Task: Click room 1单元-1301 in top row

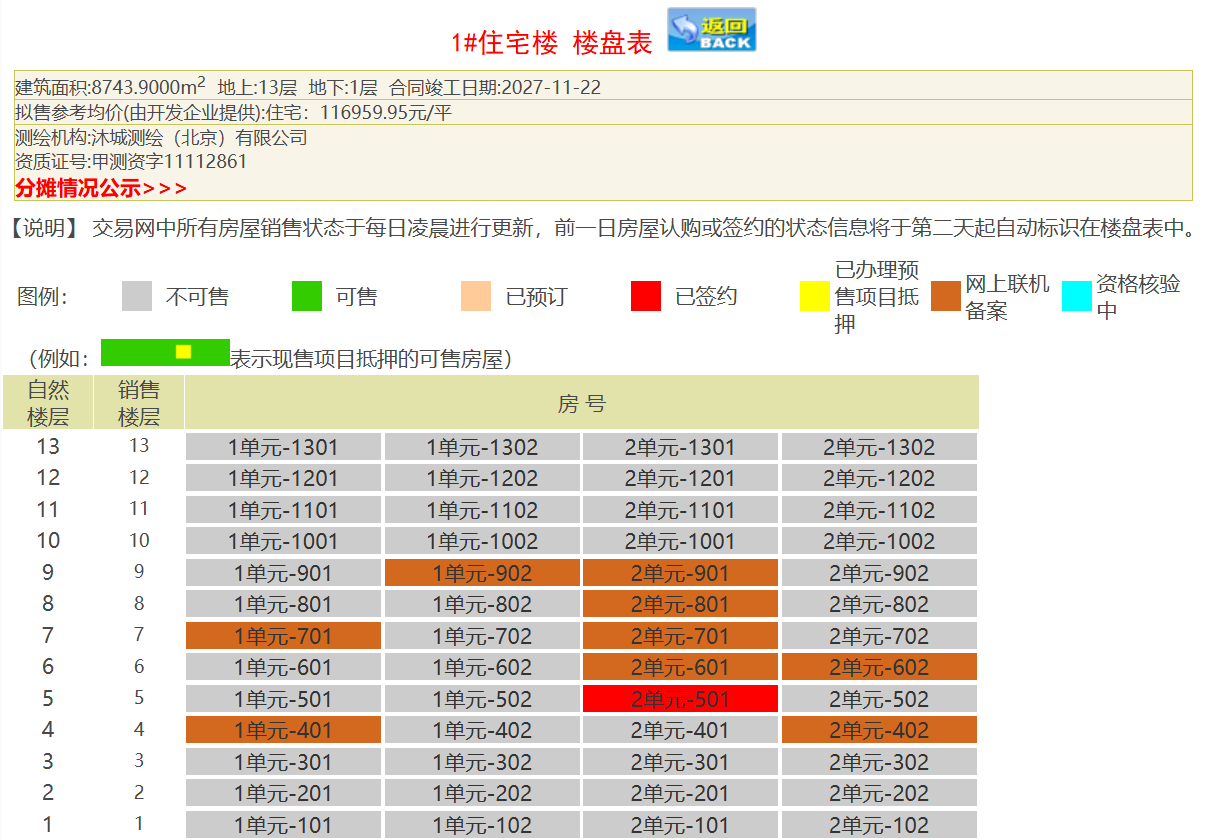Action: tap(283, 447)
